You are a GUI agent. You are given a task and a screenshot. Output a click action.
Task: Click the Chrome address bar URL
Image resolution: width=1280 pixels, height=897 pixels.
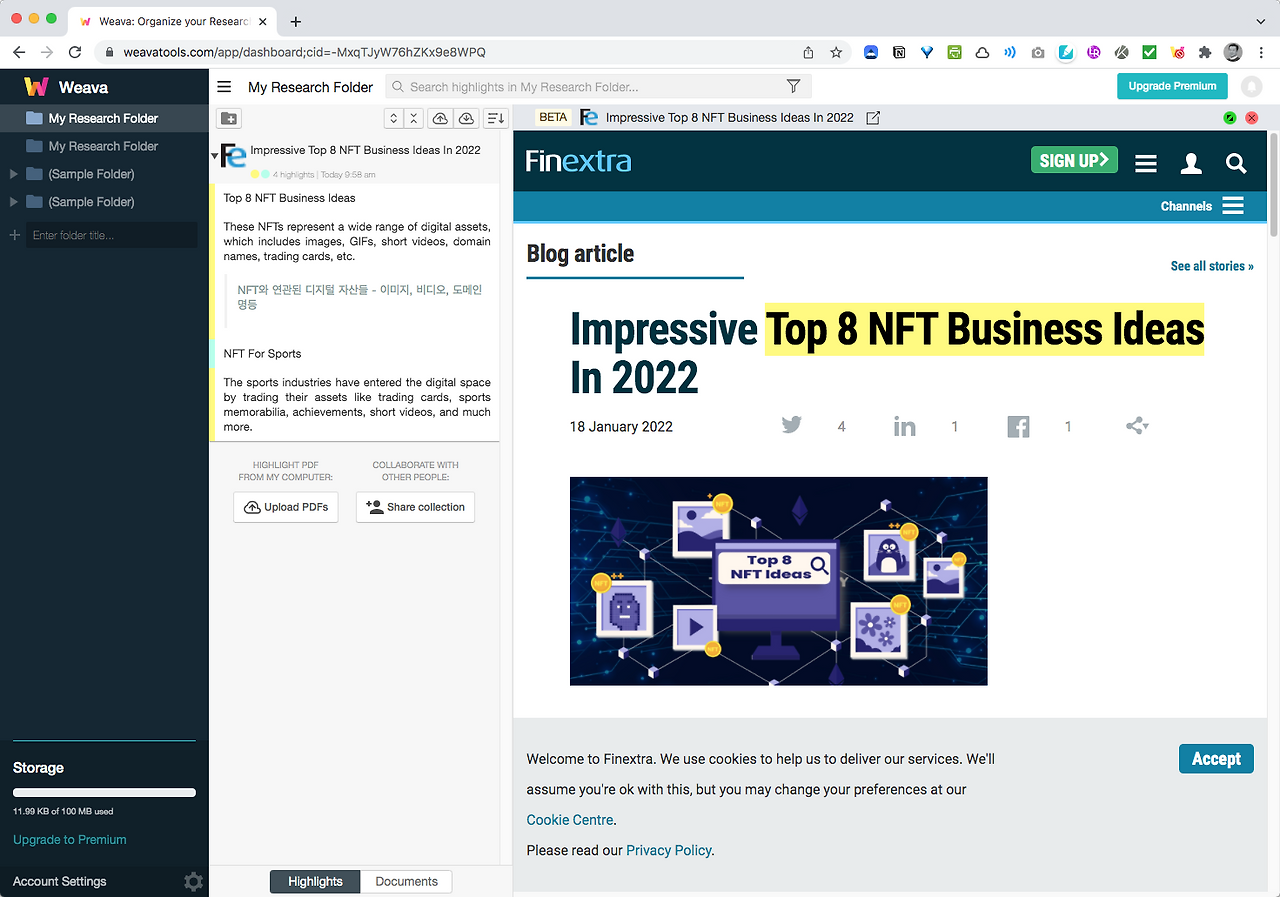[304, 52]
